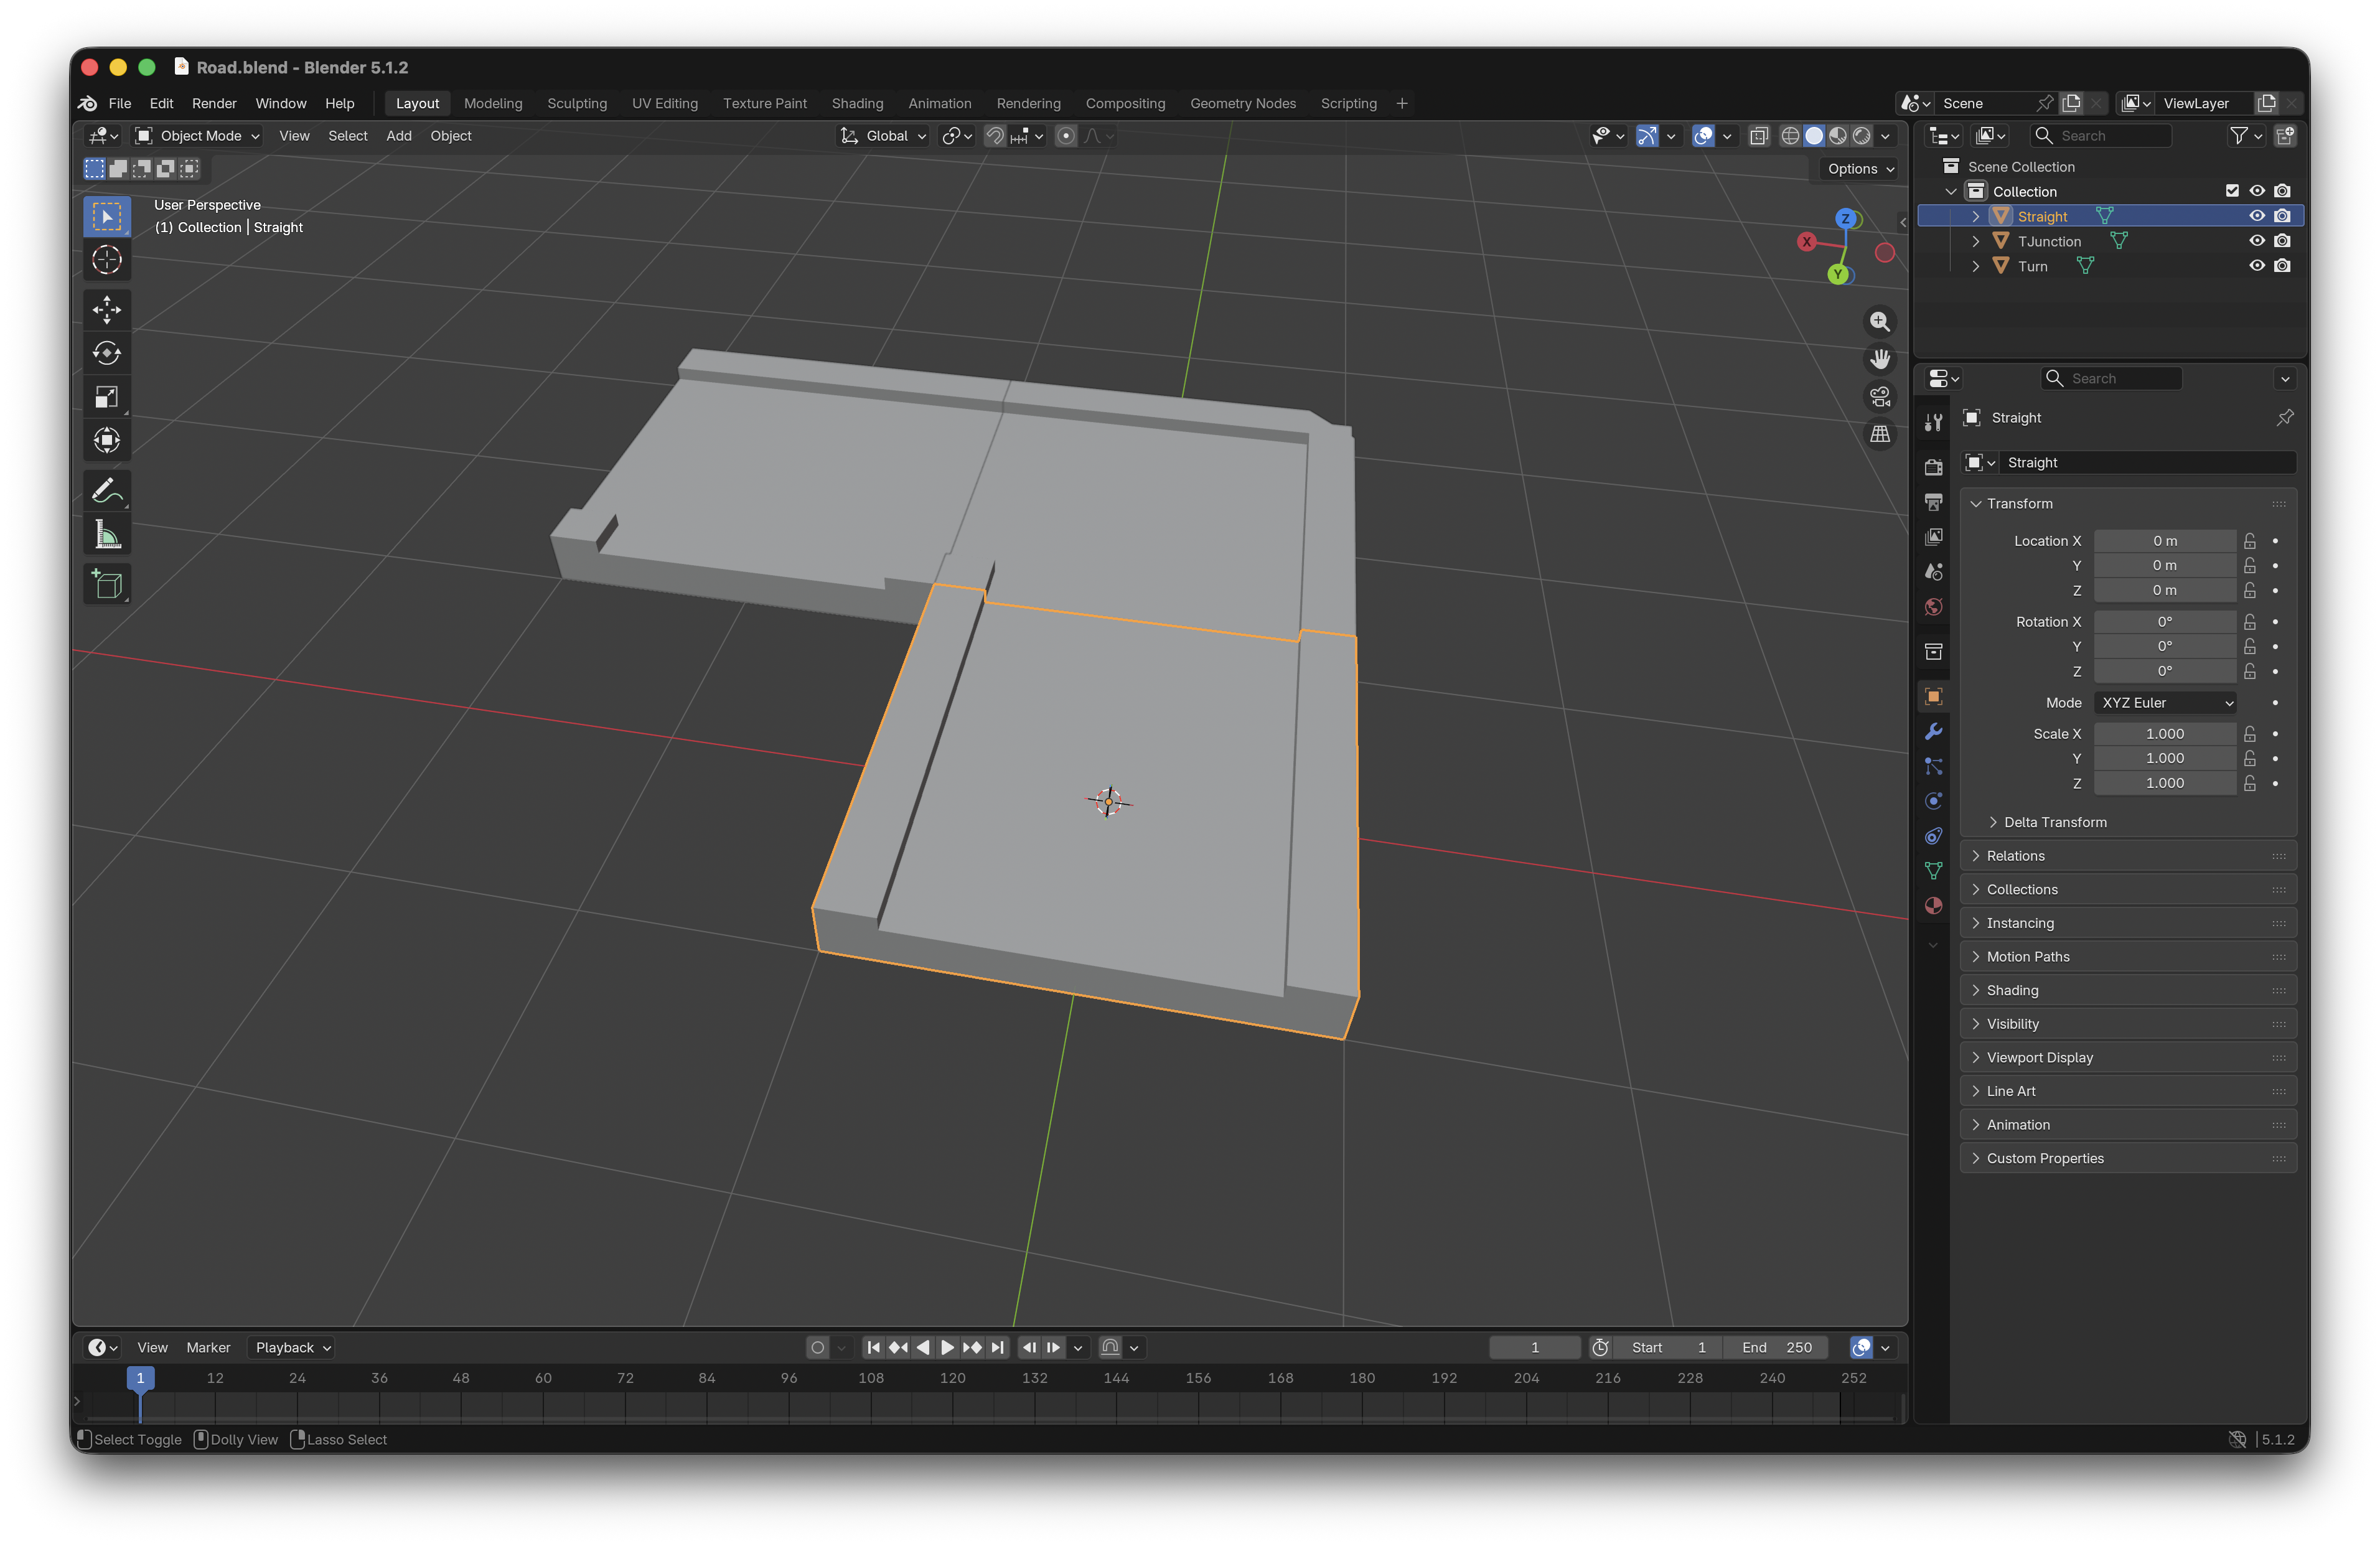Click the viewport zoom magnifier icon
The width and height of the screenshot is (2380, 1546).
click(1880, 321)
